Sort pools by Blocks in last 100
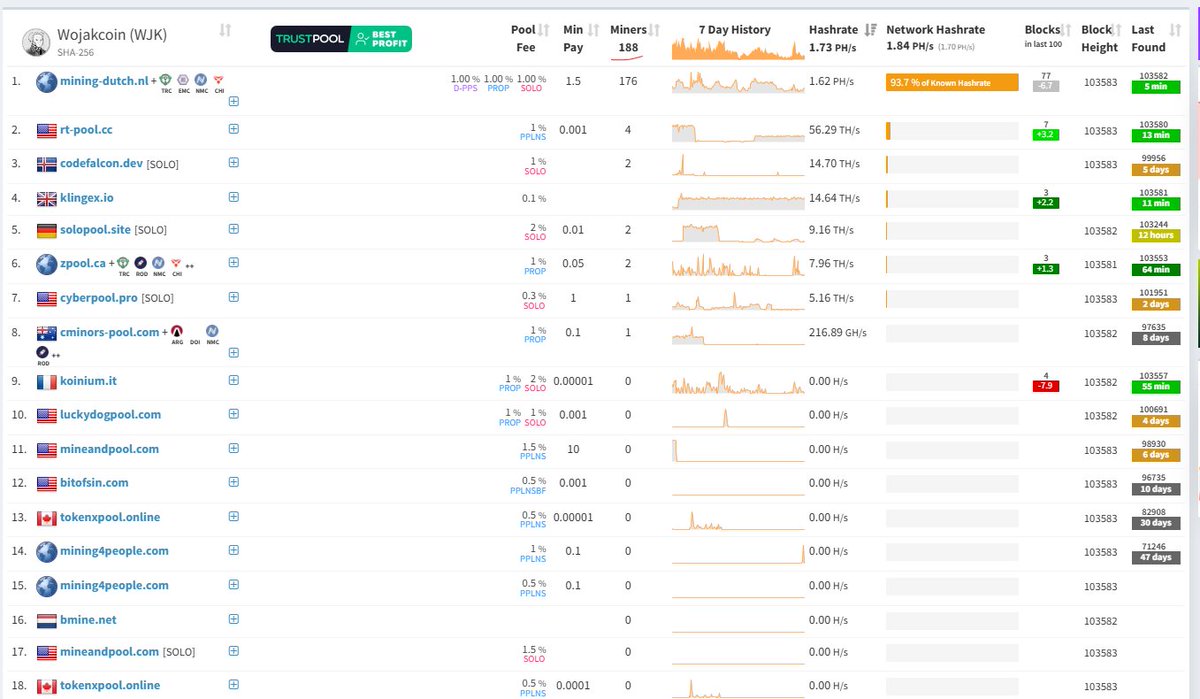Screen dimensions: 1200x699 point(1067,30)
